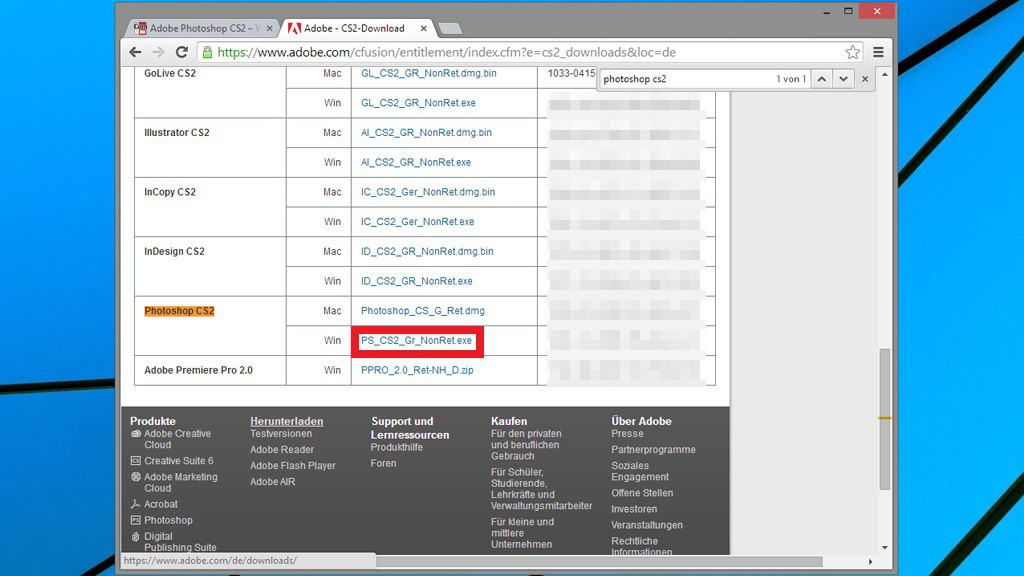Click the Illustrator CS2 product name
The image size is (1024, 576).
coord(176,133)
